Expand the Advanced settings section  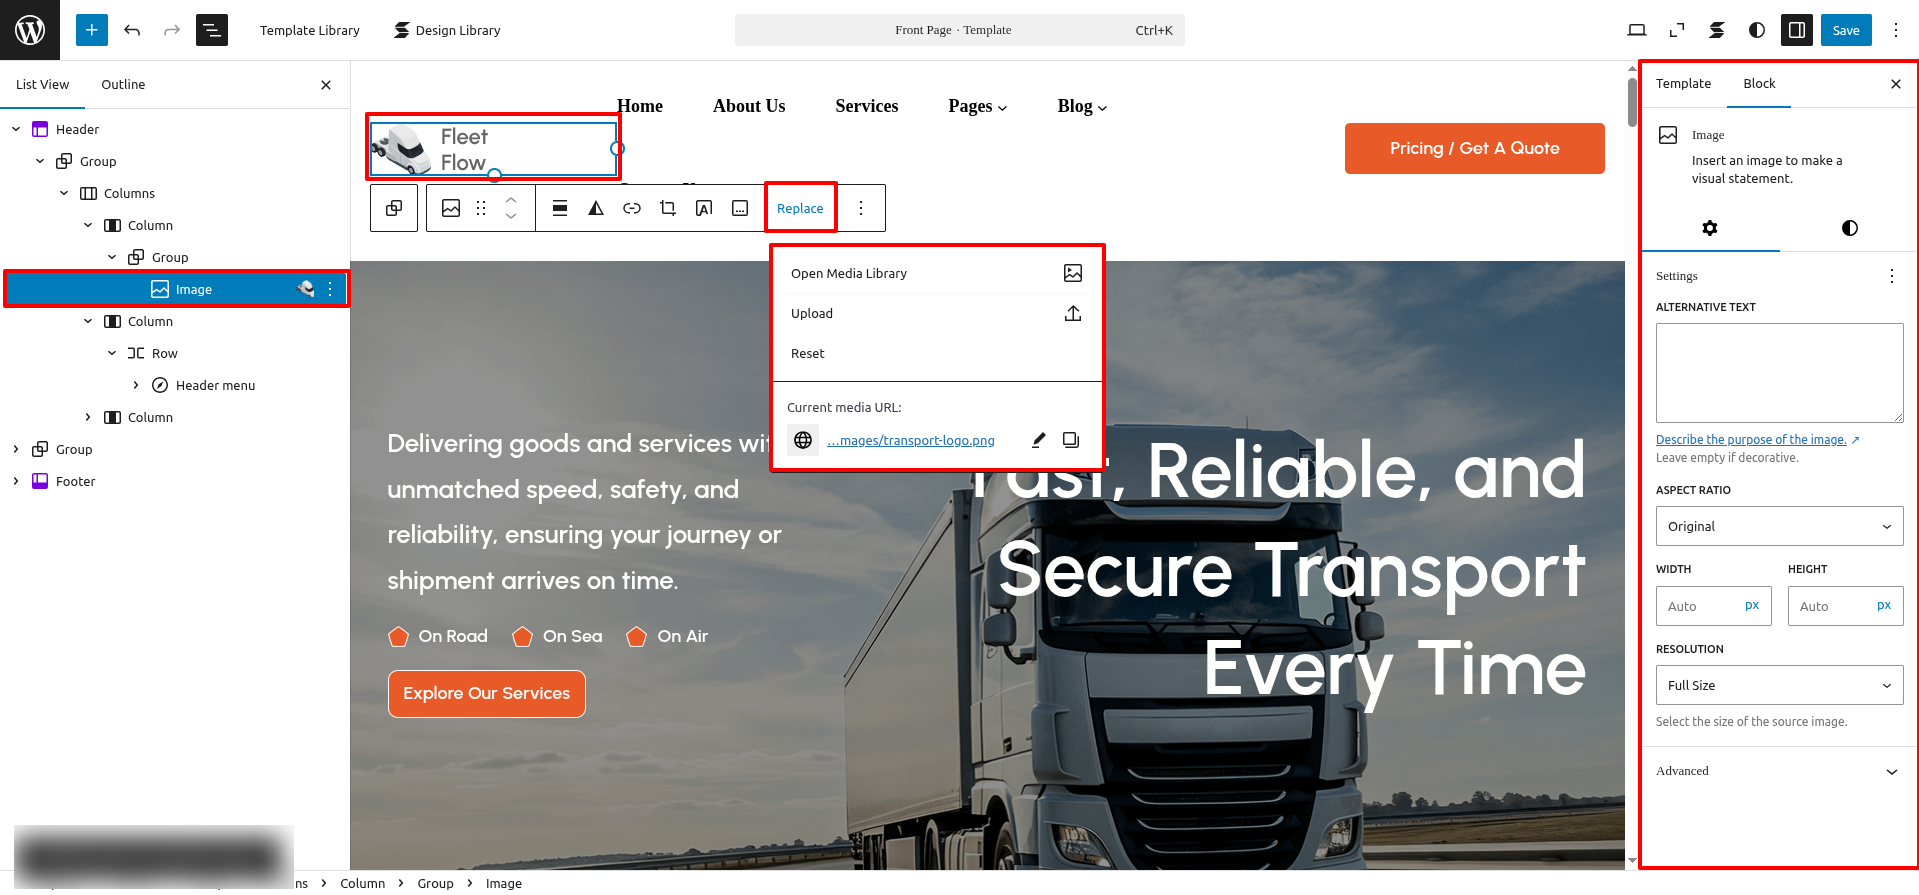[1779, 771]
